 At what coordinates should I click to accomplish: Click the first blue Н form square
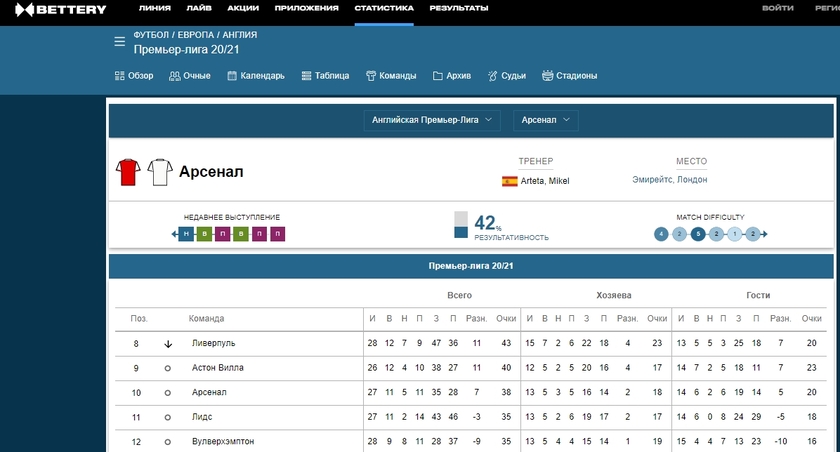pos(186,234)
